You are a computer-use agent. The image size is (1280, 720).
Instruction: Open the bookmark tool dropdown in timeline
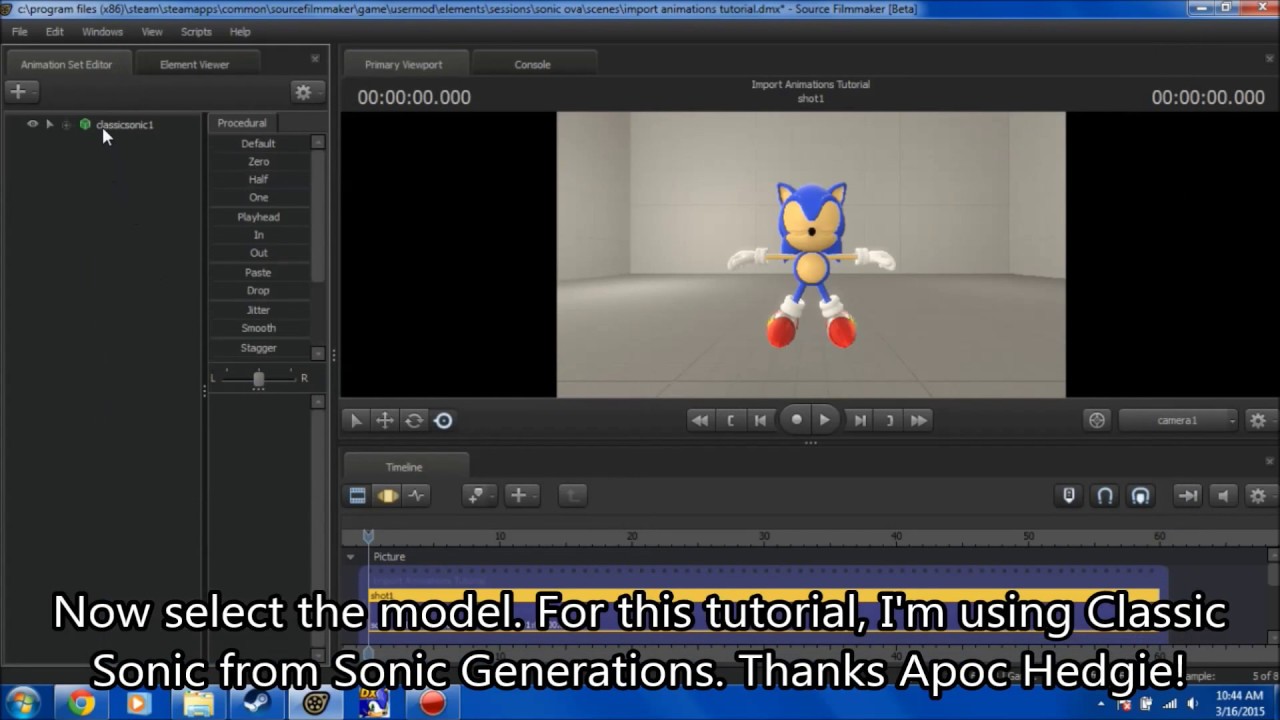[x=479, y=495]
